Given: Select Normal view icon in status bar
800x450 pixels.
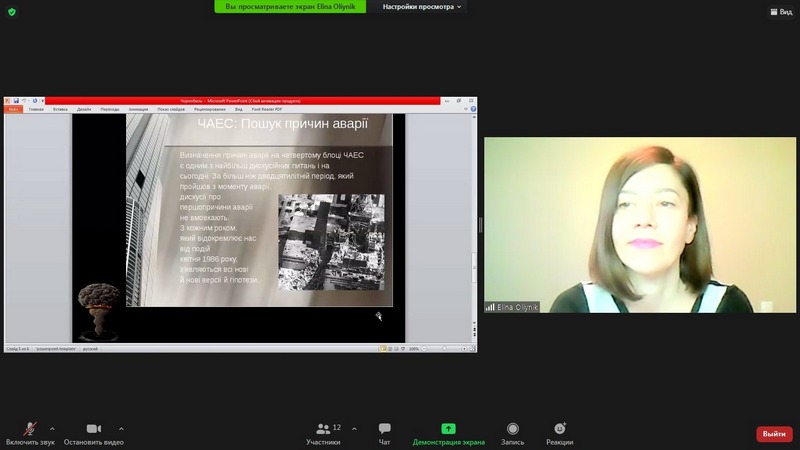Looking at the screenshot, I should point(383,349).
